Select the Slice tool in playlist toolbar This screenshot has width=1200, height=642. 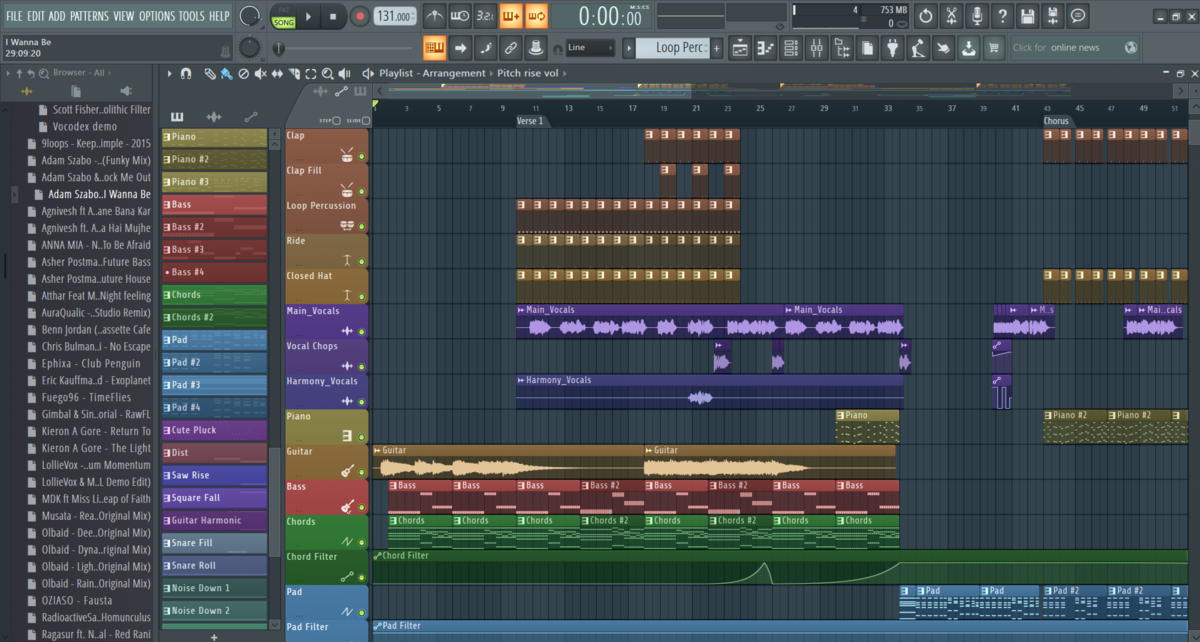294,73
